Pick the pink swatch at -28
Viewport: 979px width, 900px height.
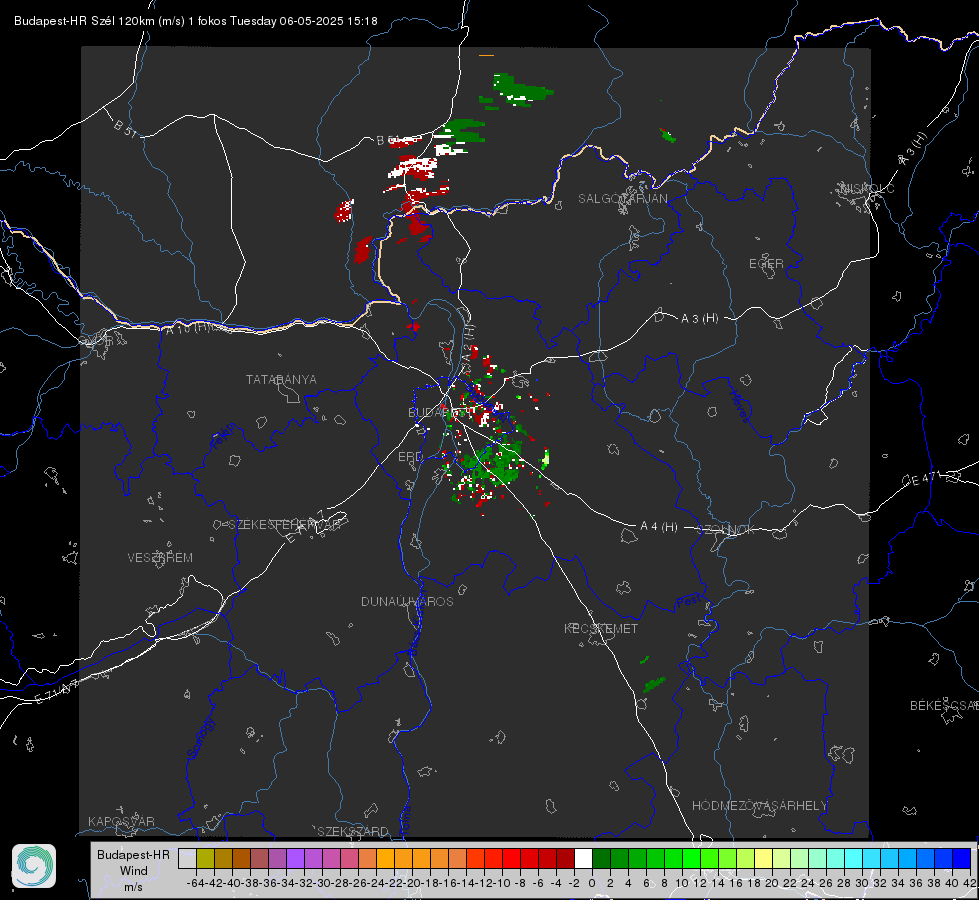[x=349, y=858]
